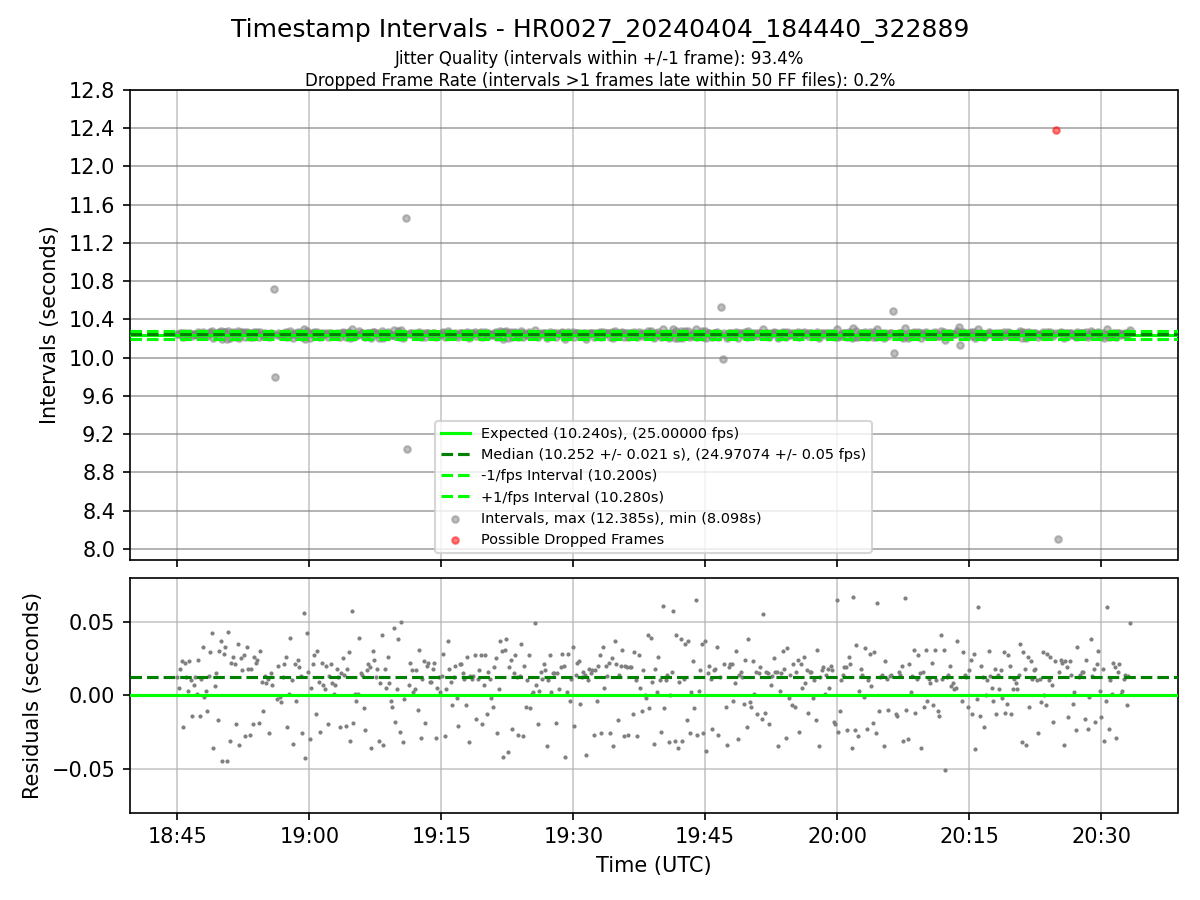Click the red marker in the legend
This screenshot has width=1200, height=900.
pyautogui.click(x=456, y=540)
